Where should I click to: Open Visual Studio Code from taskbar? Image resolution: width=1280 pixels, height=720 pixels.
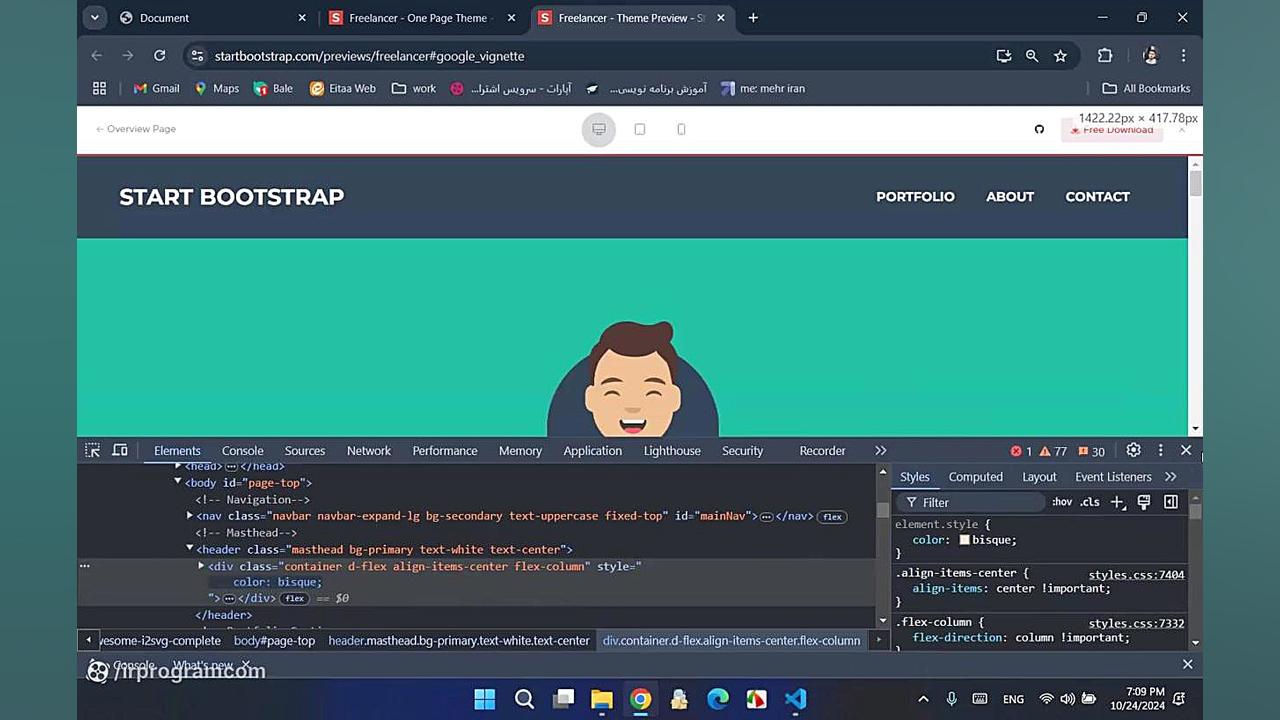pos(795,699)
